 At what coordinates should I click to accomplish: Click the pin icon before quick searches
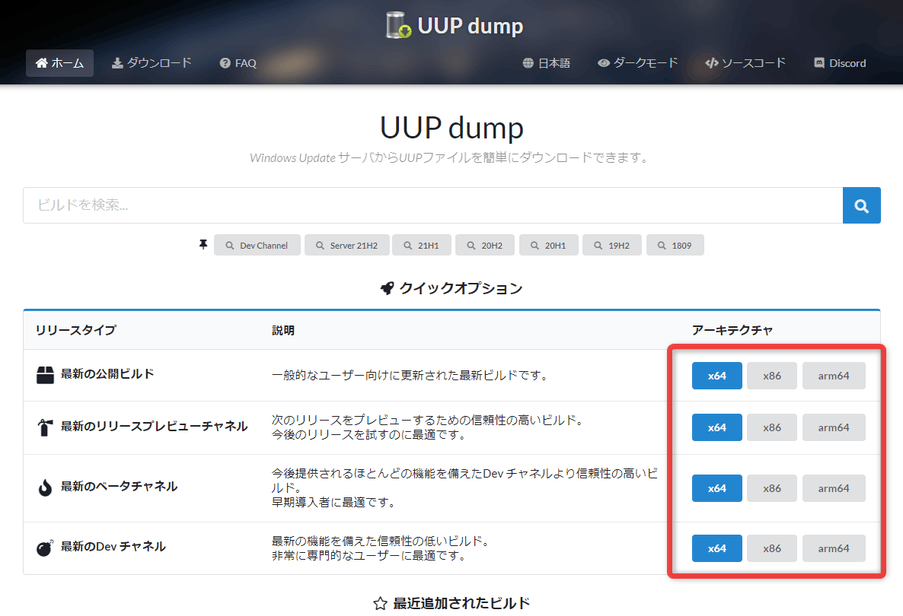(203, 245)
